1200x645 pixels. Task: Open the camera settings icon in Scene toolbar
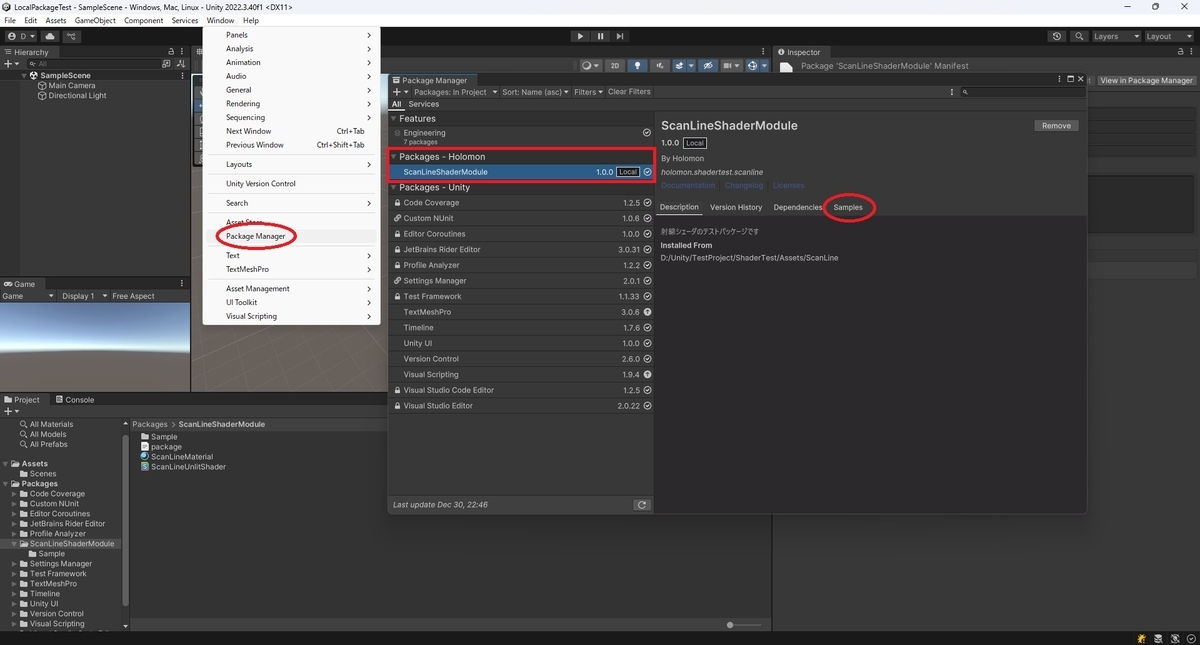[729, 64]
